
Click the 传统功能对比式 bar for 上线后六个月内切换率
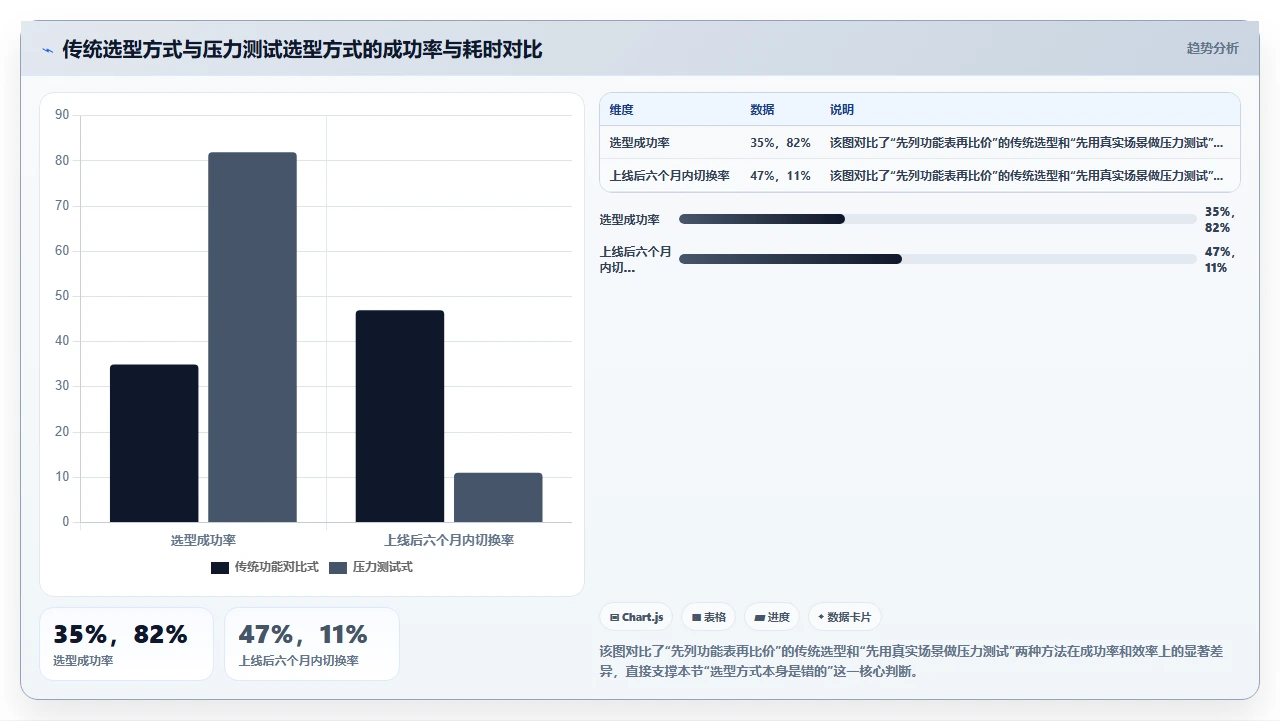pyautogui.click(x=400, y=416)
